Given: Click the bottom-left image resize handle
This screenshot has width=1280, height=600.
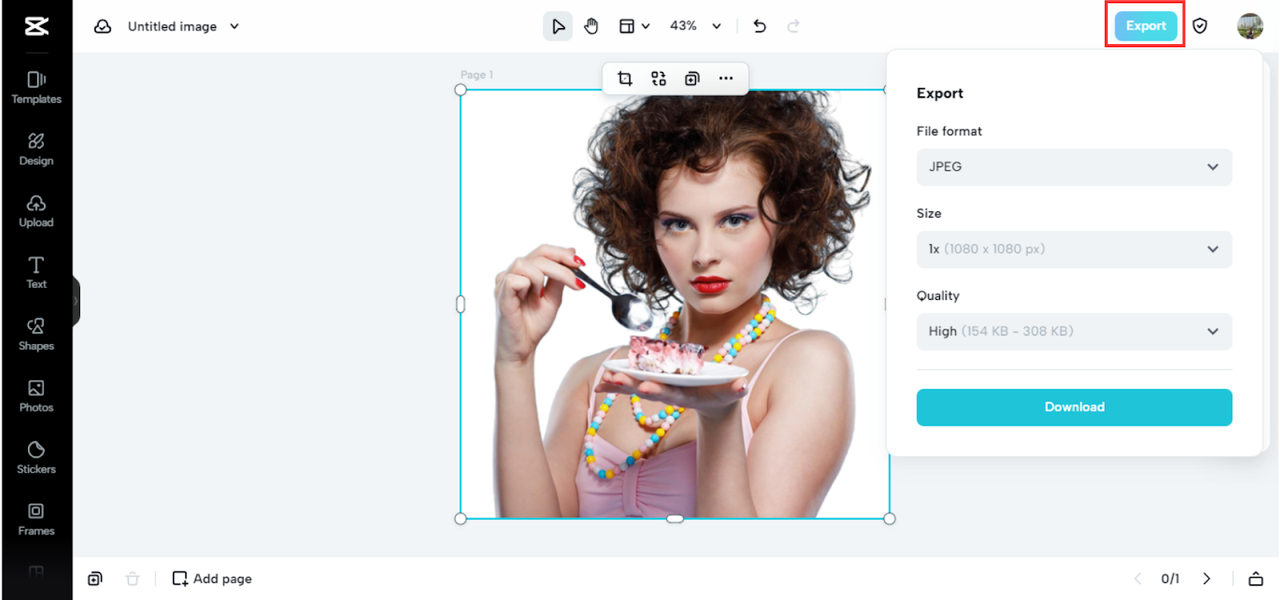Looking at the screenshot, I should tap(461, 518).
